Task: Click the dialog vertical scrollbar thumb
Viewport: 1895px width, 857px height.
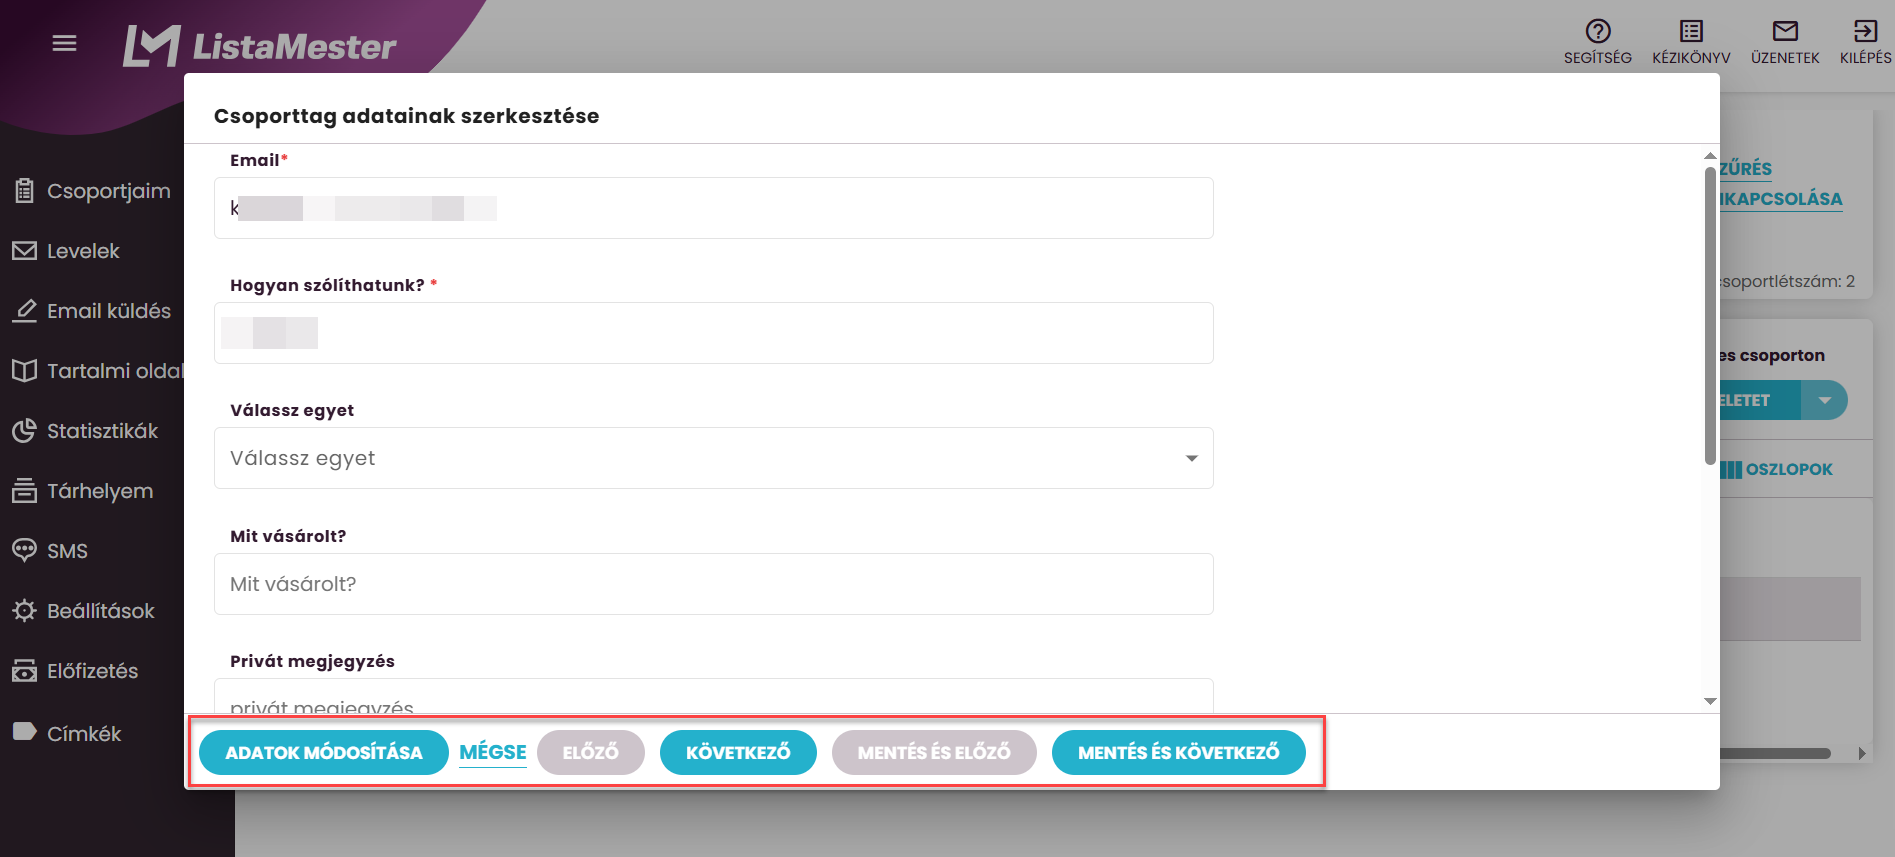Action: 1710,314
